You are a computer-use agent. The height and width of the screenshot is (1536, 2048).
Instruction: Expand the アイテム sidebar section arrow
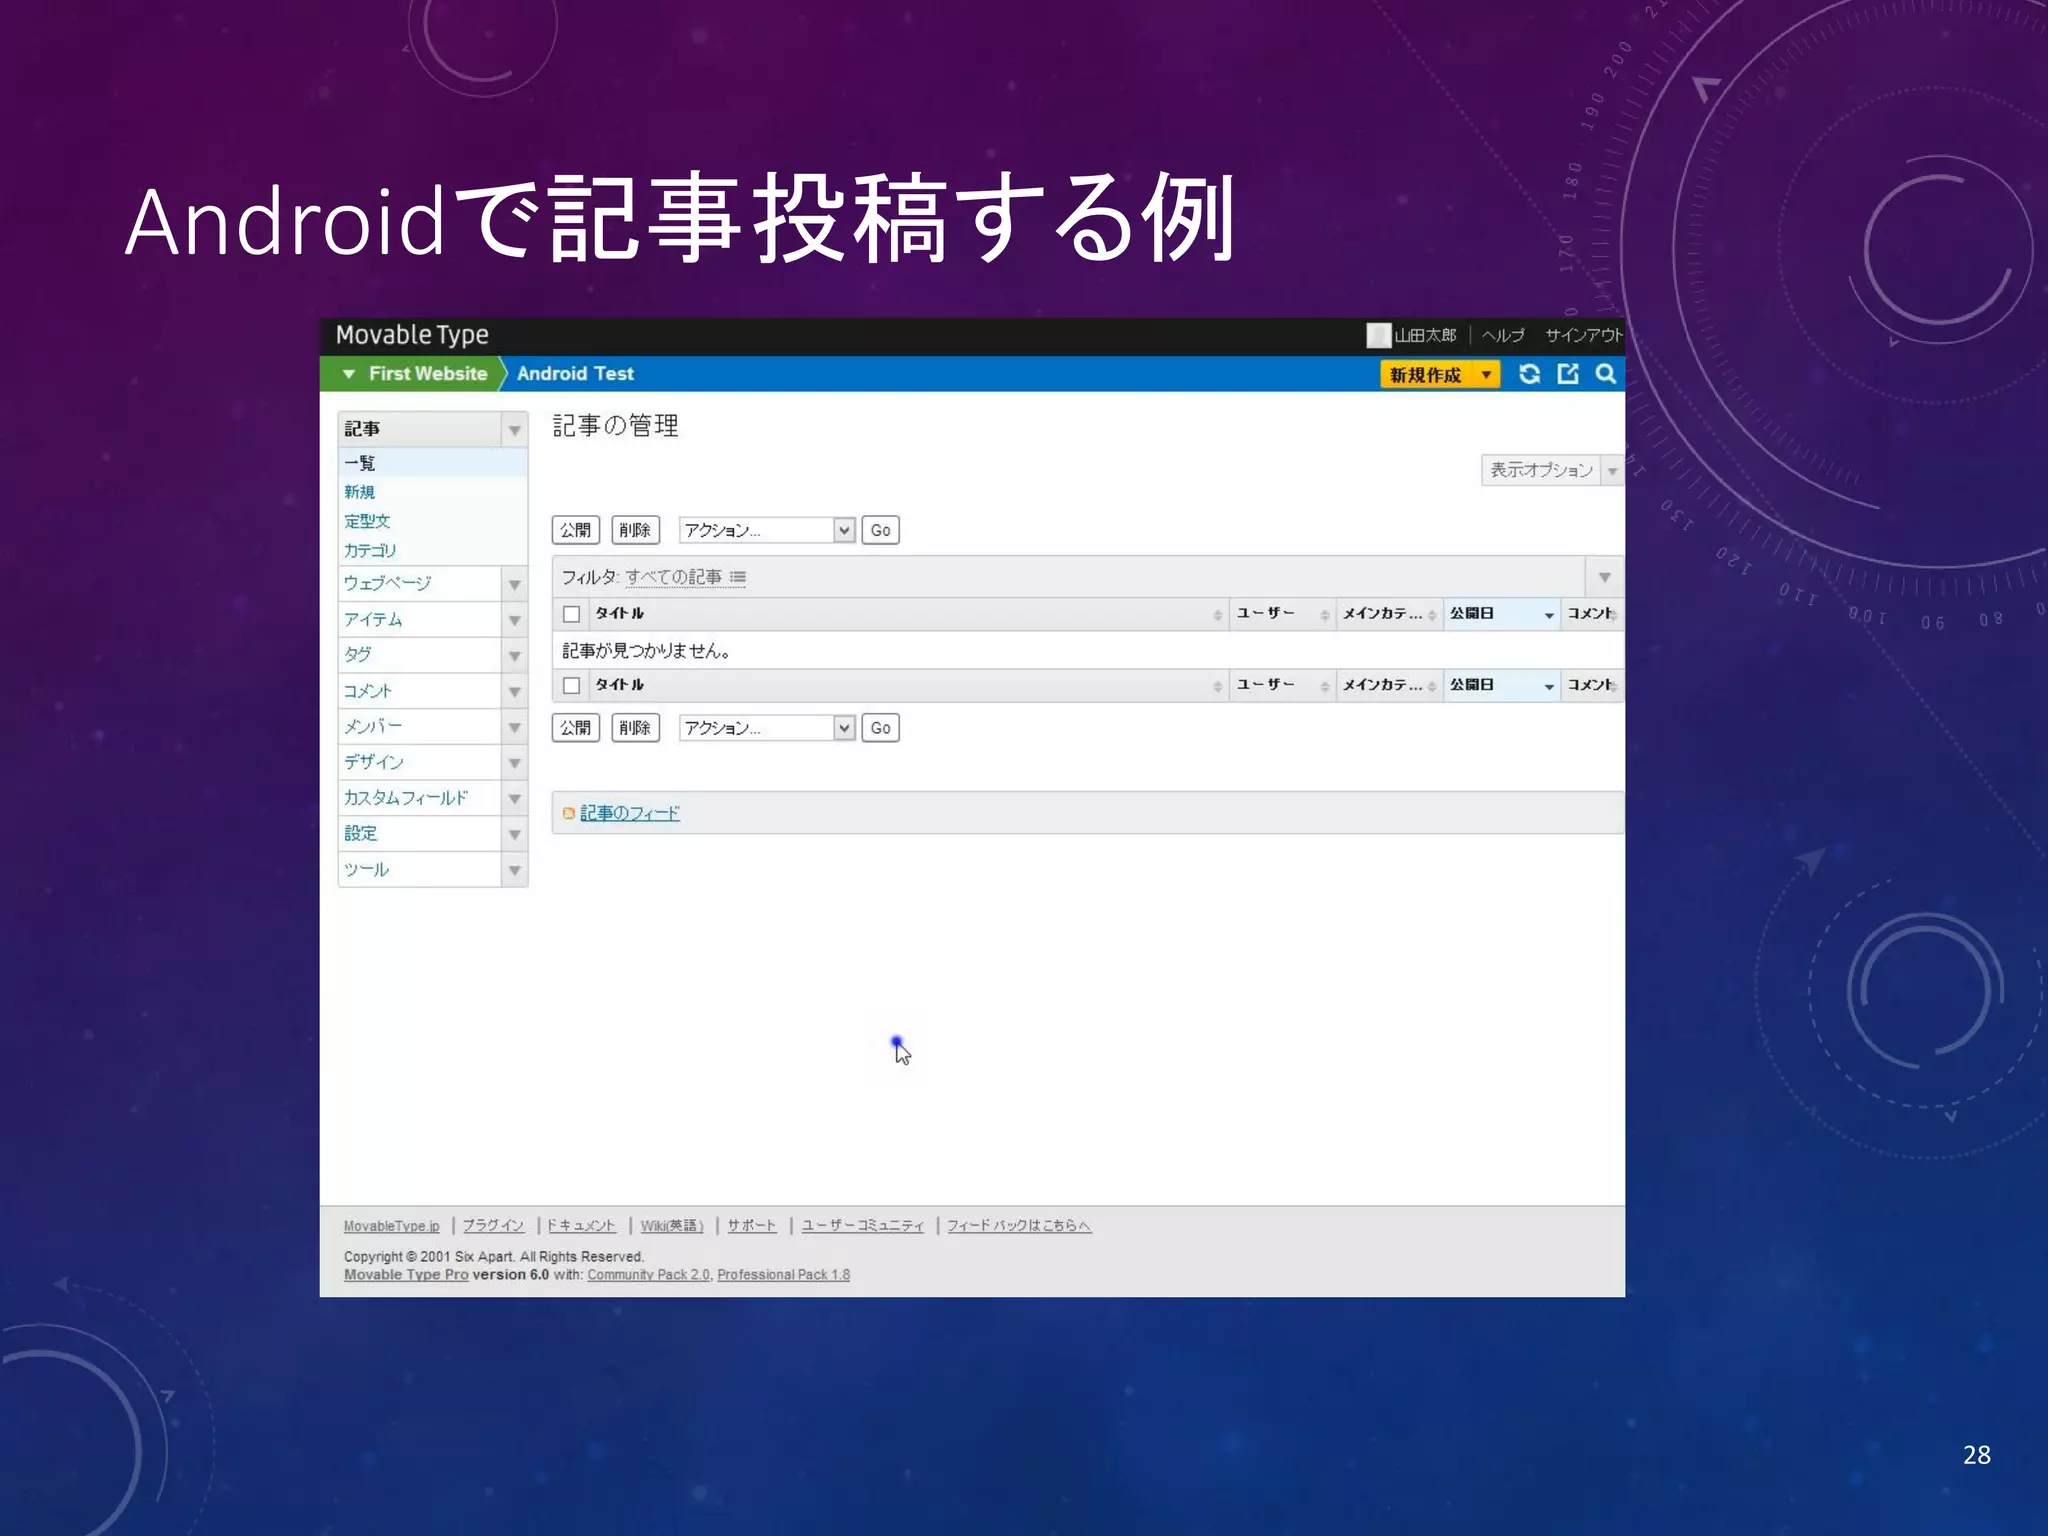point(514,620)
